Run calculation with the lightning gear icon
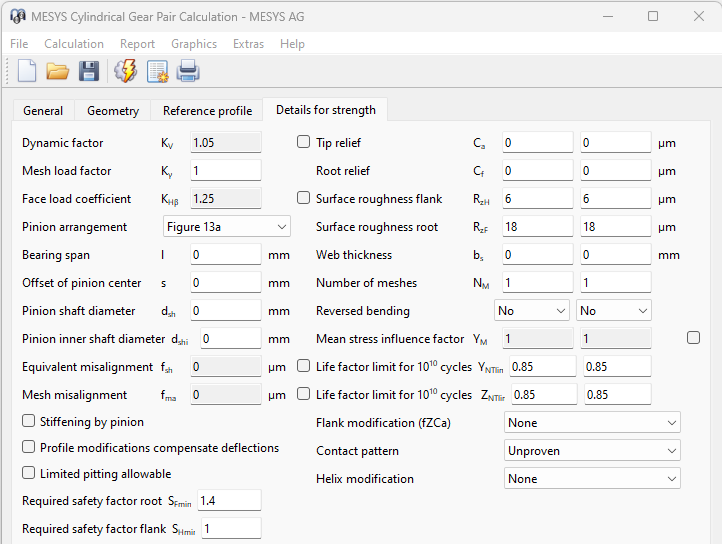 (x=125, y=71)
